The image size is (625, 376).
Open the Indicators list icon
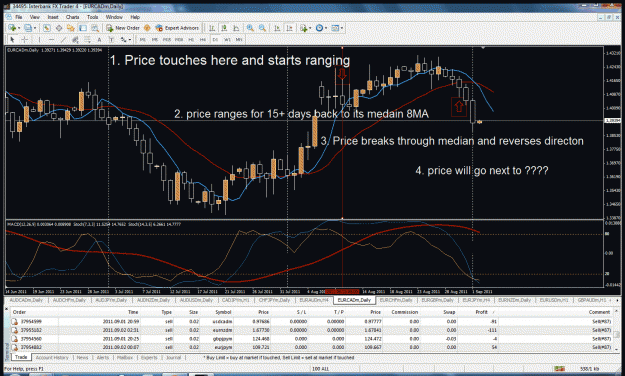tap(304, 28)
